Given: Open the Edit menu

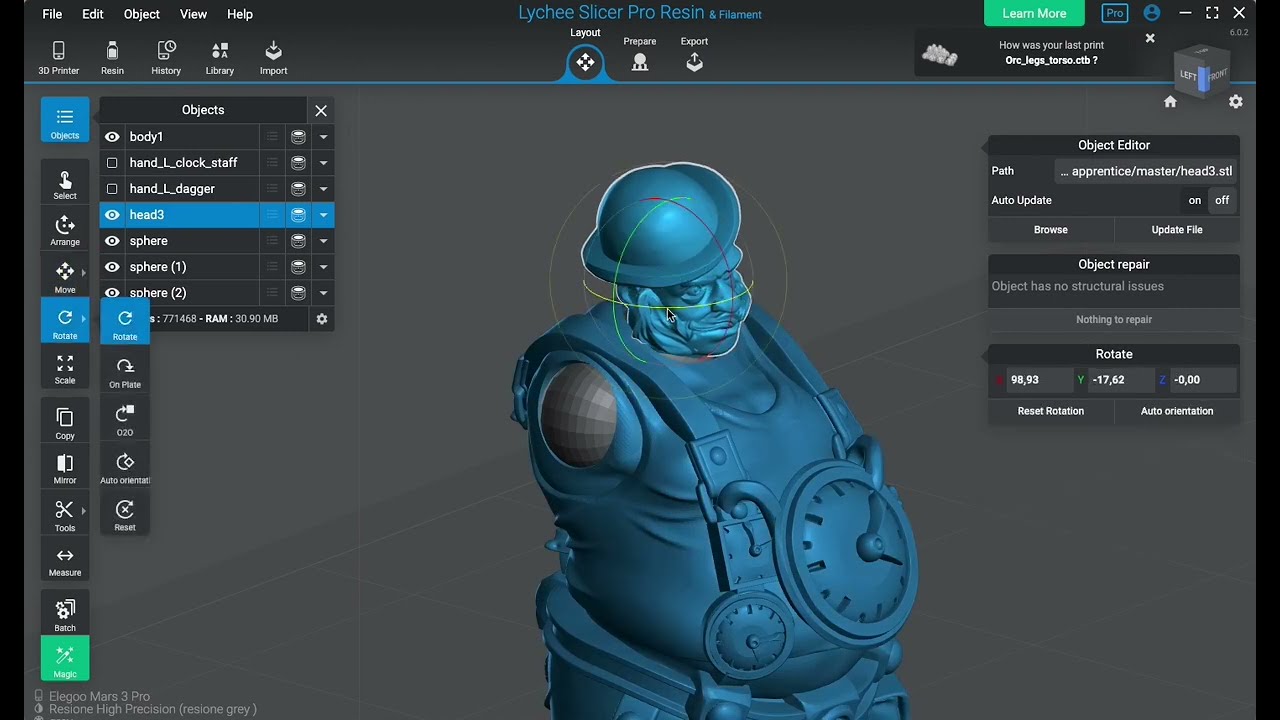Looking at the screenshot, I should click(93, 14).
